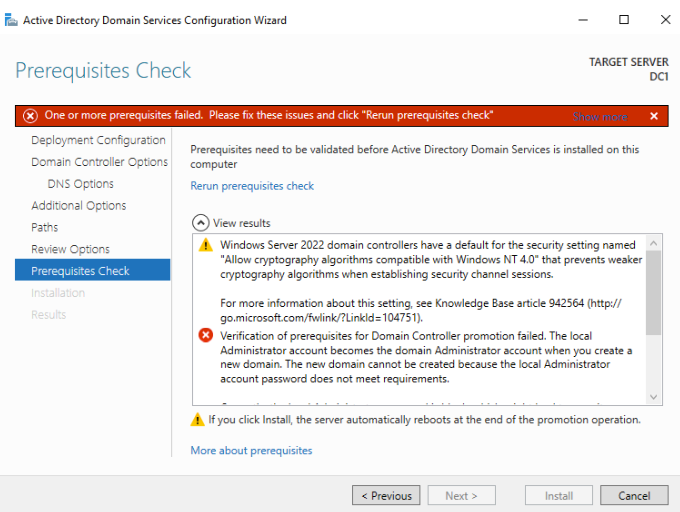Viewport: 680px width, 512px height.
Task: Click the red error icon beside verification failure
Action: 205,336
